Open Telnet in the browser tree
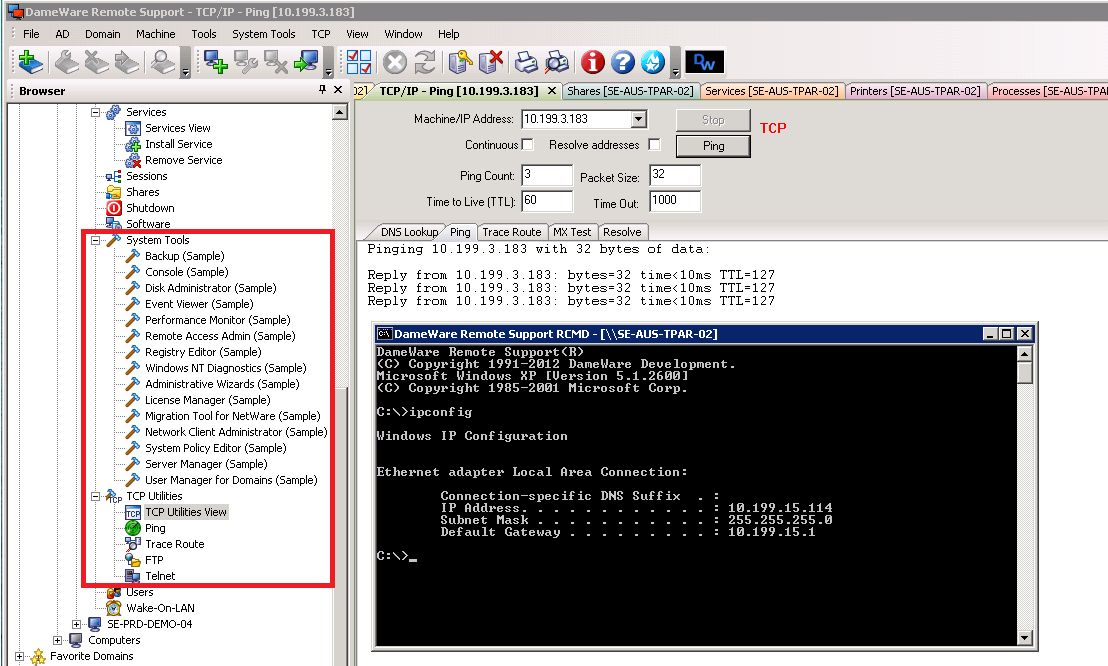This screenshot has height=666, width=1108. 160,576
